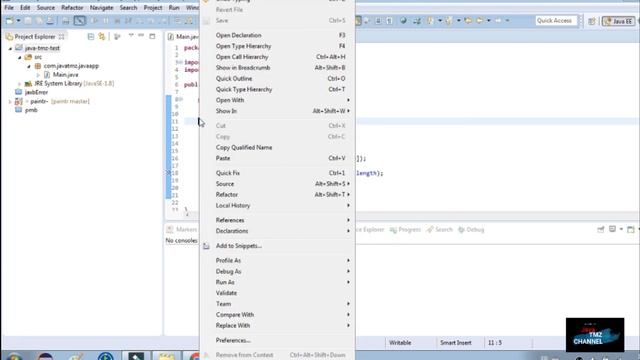640x360 pixels.
Task: Switch to the Java EE perspective
Action: [619, 21]
